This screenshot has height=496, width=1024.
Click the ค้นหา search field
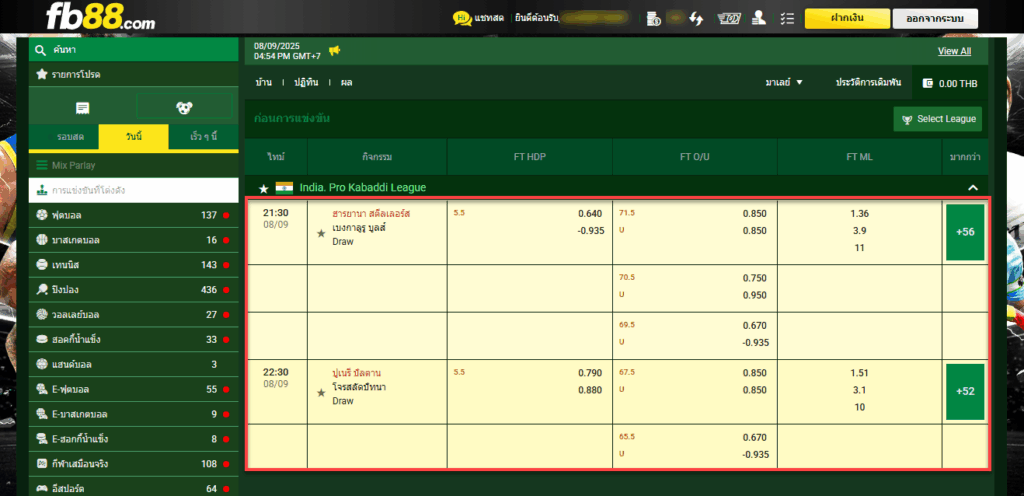point(133,50)
